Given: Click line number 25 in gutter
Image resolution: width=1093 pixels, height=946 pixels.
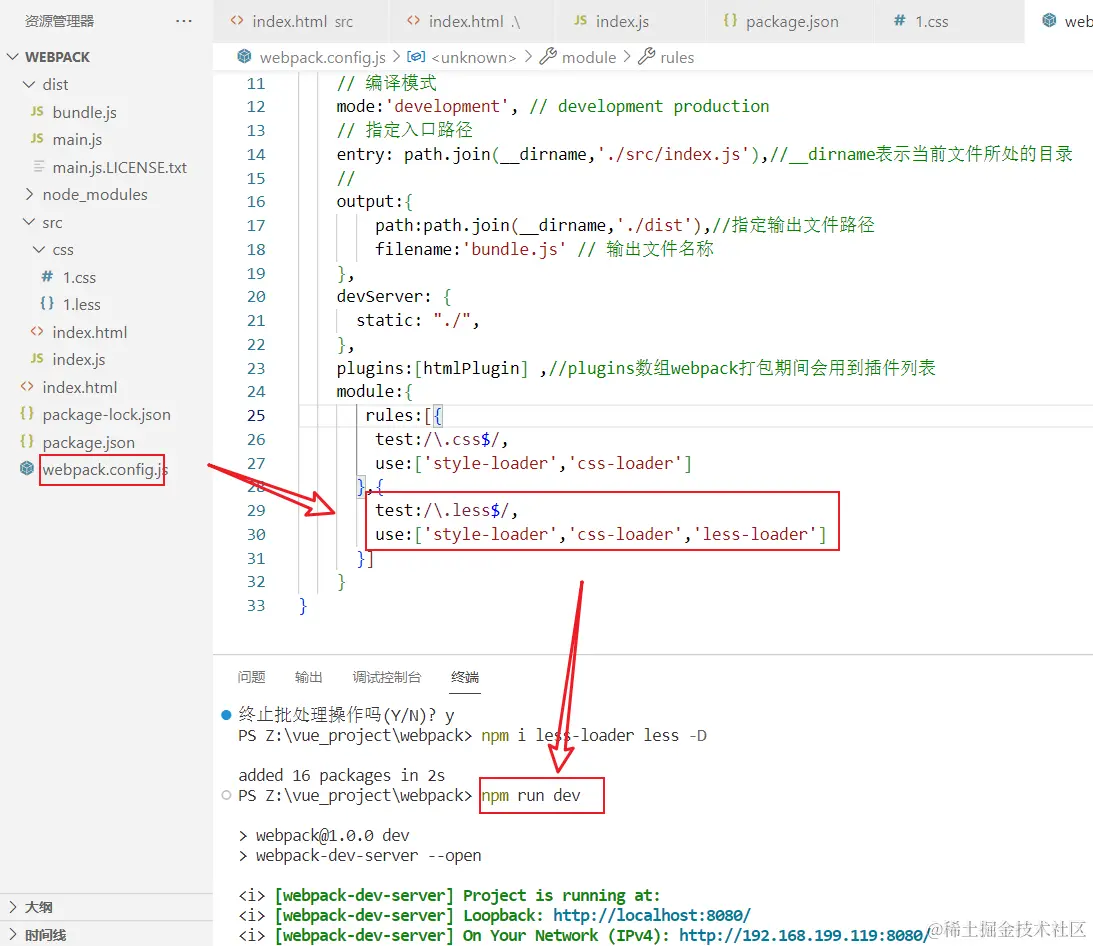Looking at the screenshot, I should click(256, 415).
